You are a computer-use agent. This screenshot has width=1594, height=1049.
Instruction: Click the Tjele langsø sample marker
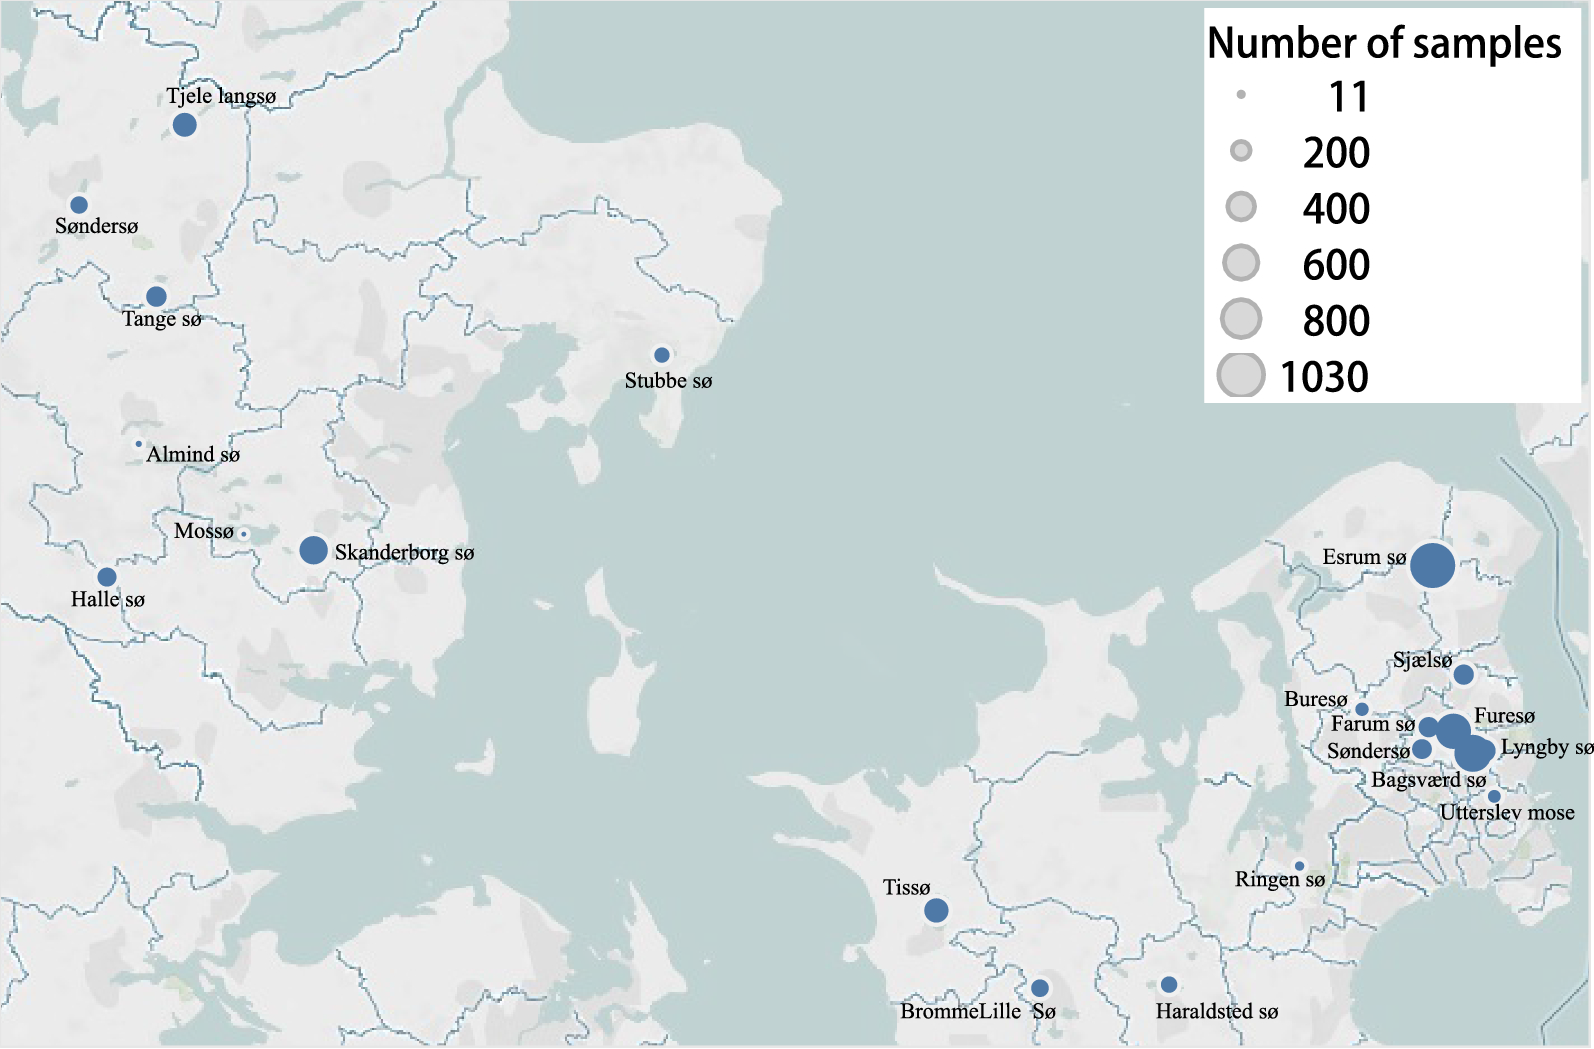[184, 125]
